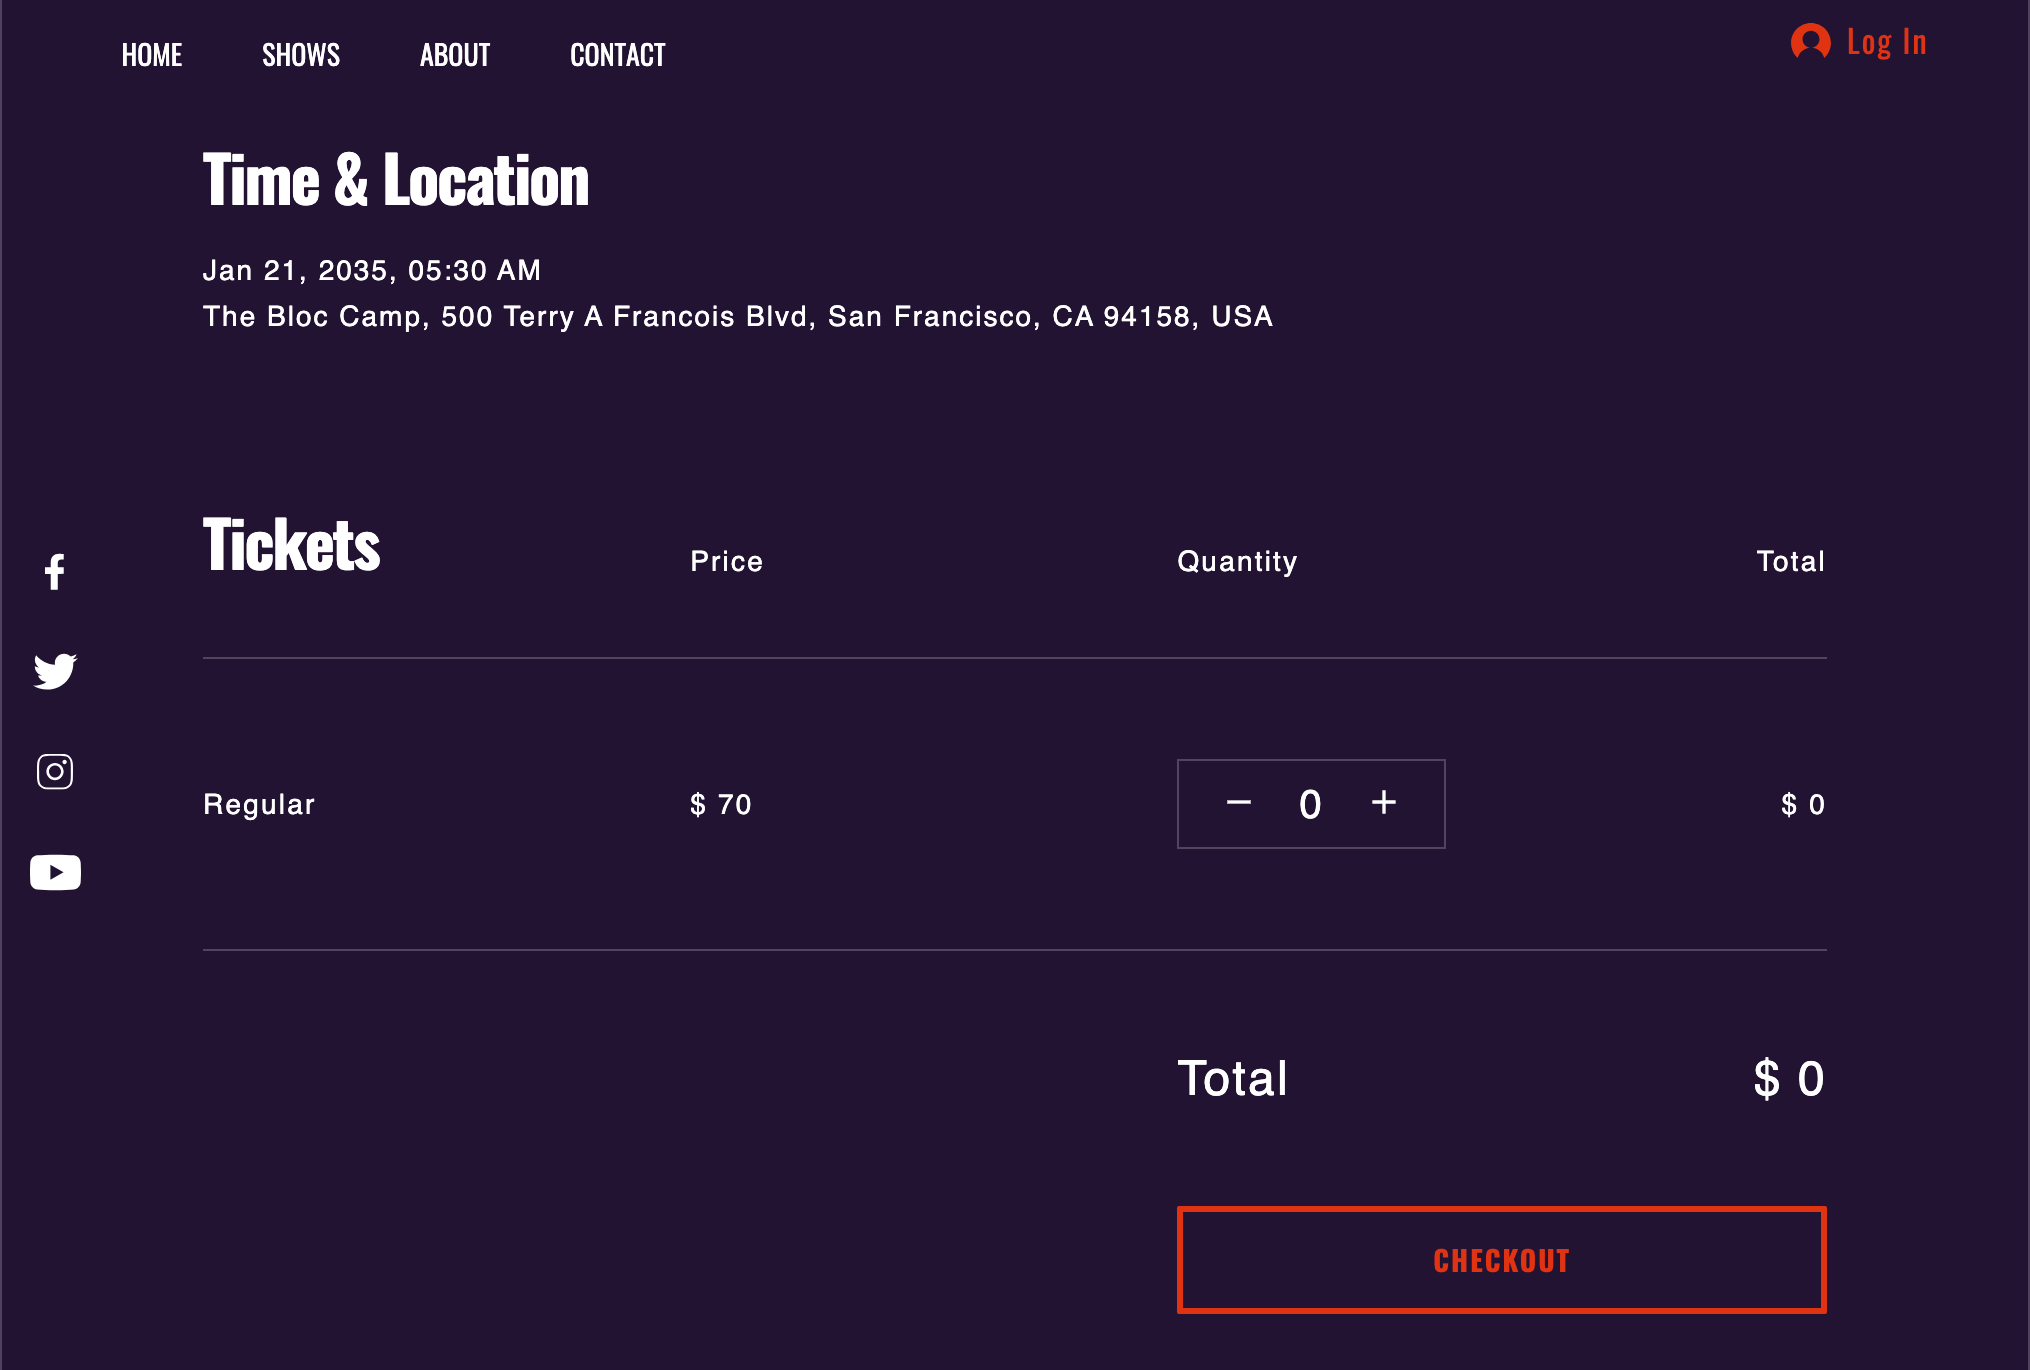Increase Regular ticket quantity with plus button

point(1383,803)
